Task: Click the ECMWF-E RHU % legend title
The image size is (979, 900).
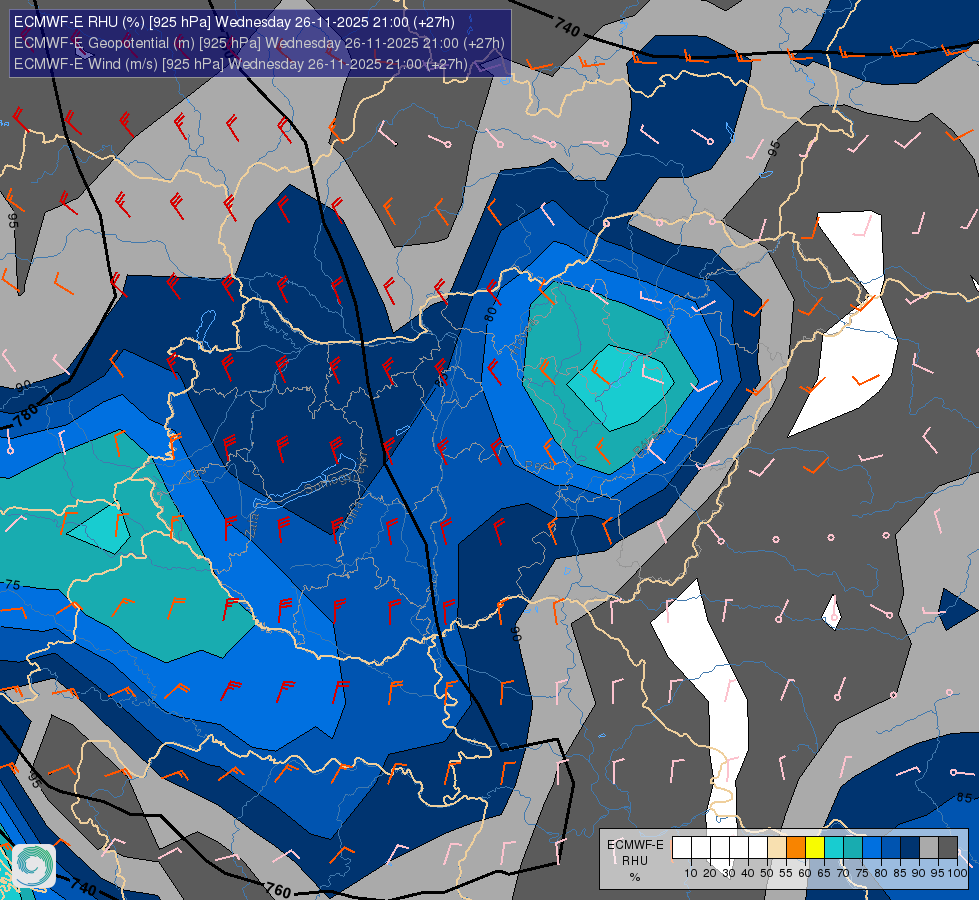Action: (x=635, y=860)
